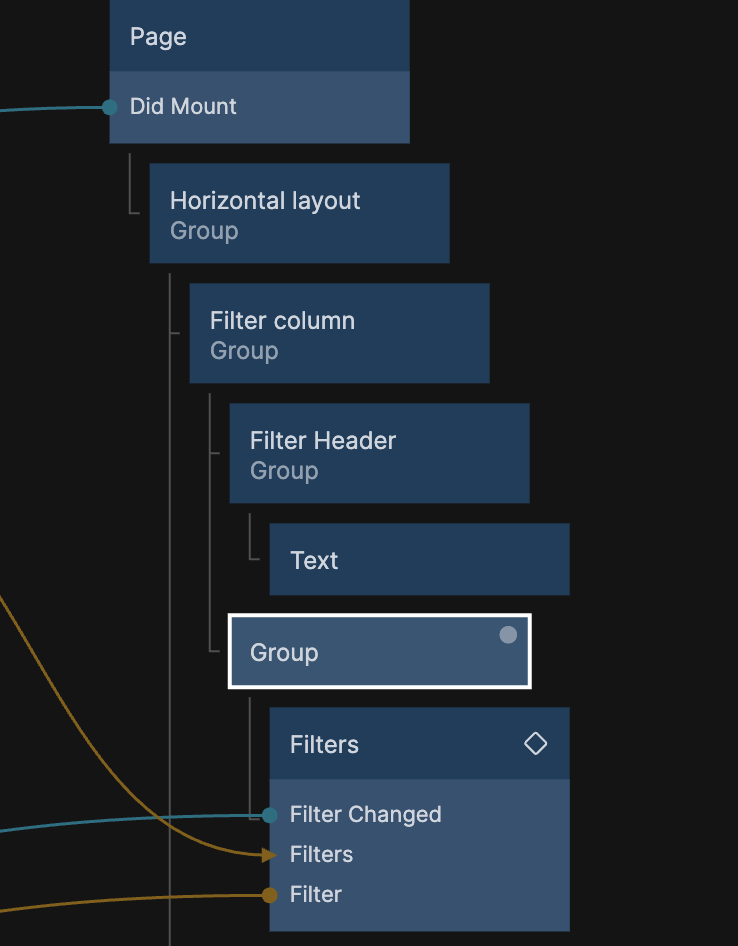Click the diamond icon on Filters node
738x946 pixels.
click(x=536, y=743)
